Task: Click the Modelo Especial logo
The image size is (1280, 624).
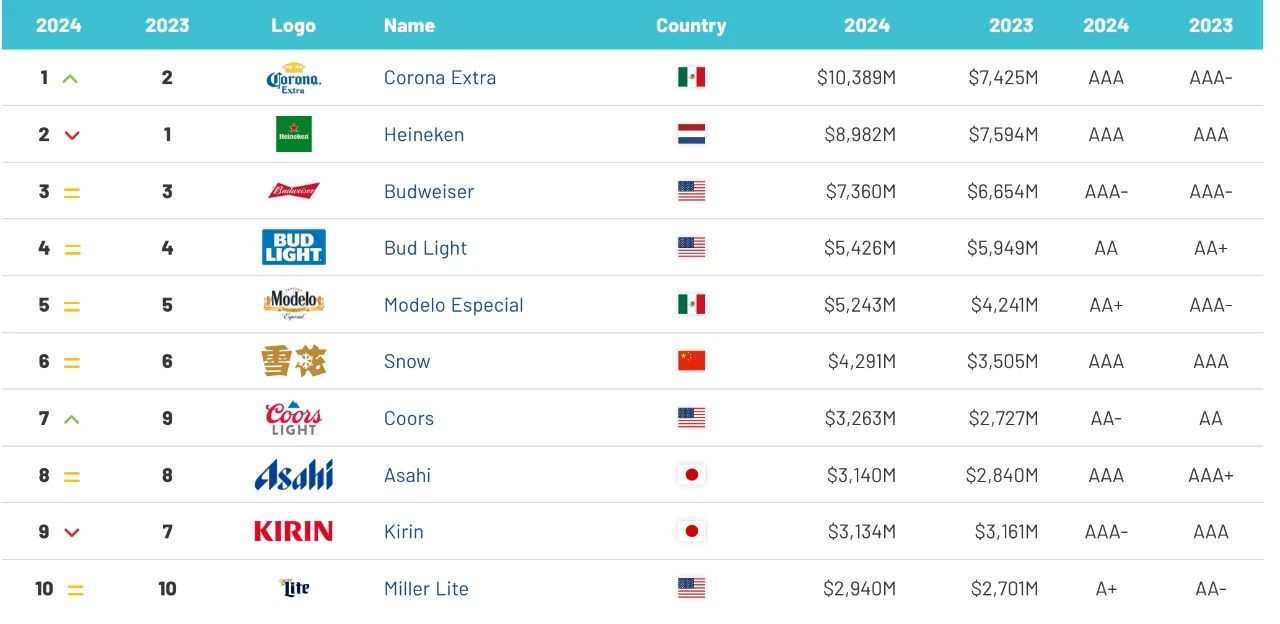Action: pos(294,304)
